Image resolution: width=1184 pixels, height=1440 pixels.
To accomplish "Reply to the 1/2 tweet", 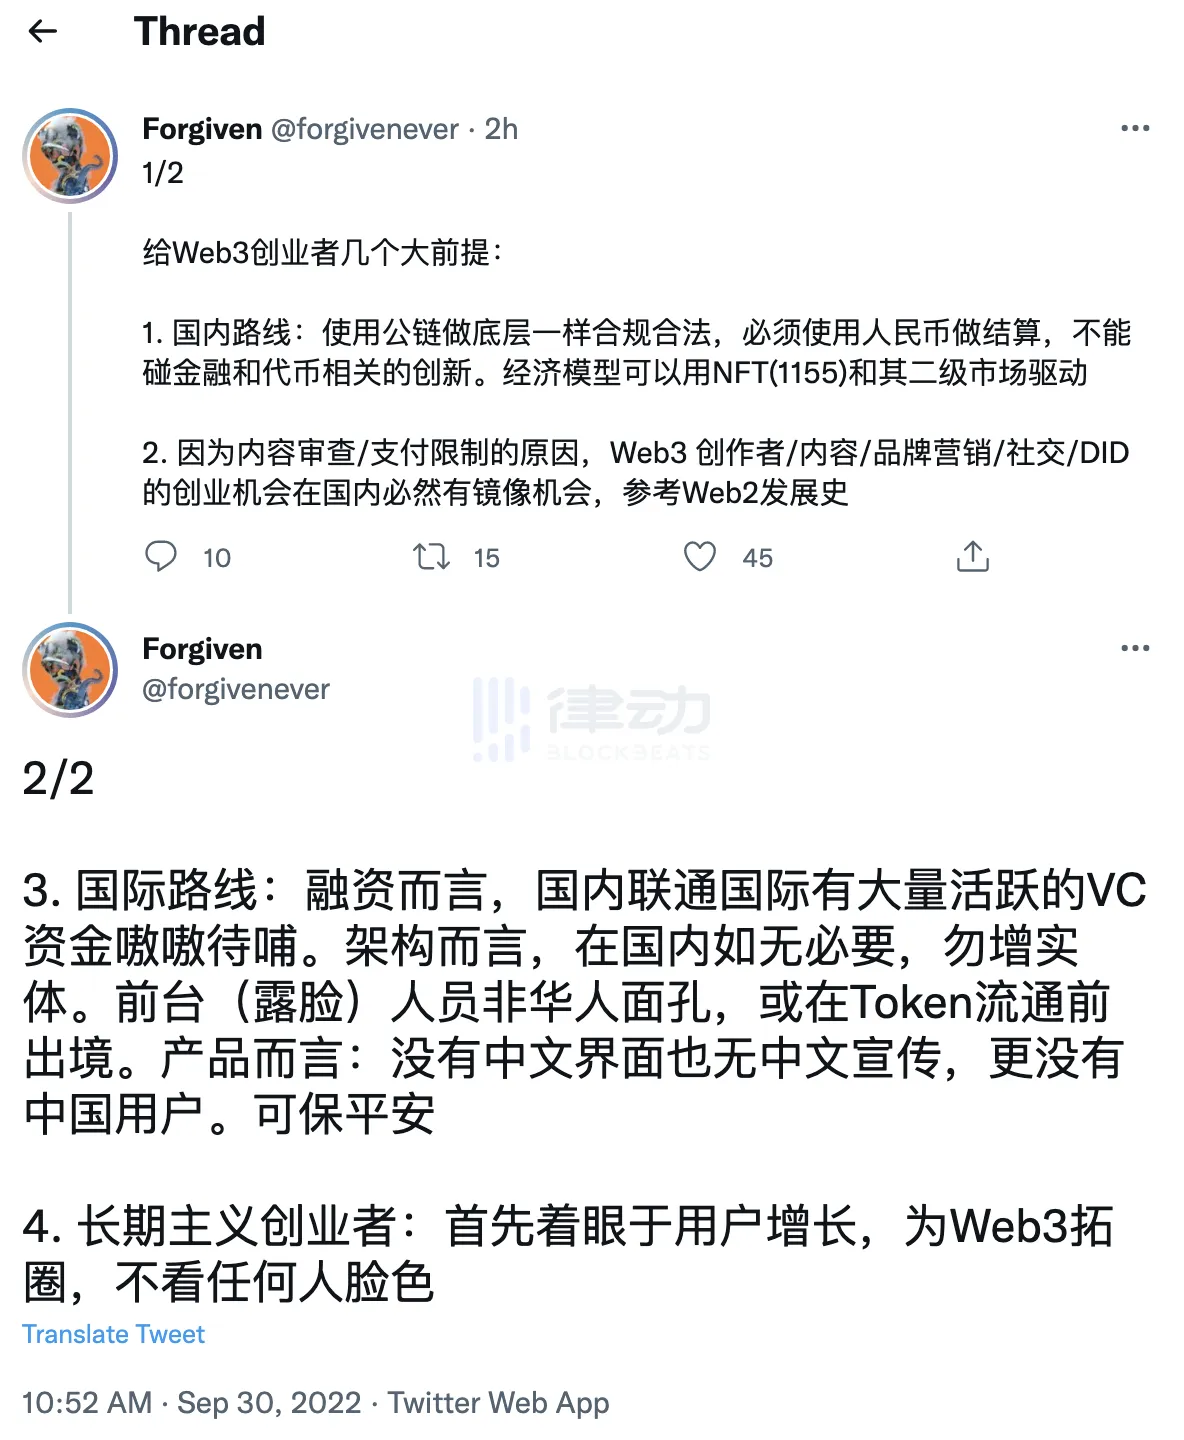I will click(161, 556).
